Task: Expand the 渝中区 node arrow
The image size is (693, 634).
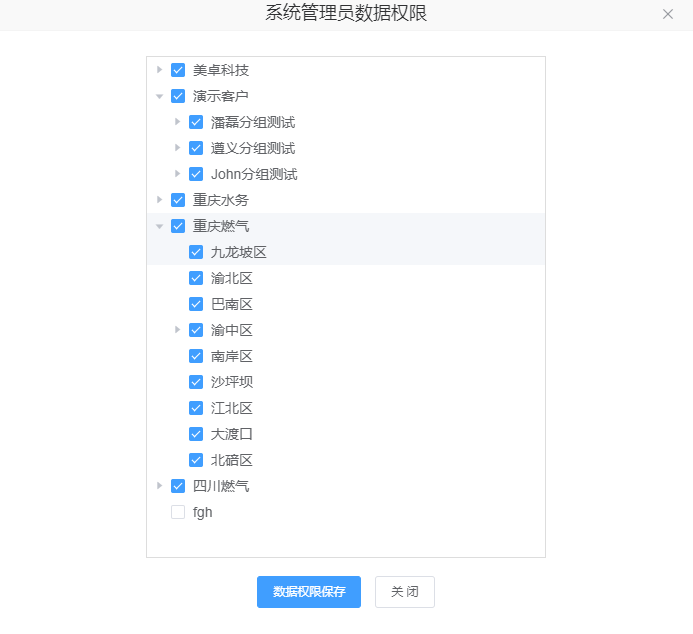Action: coord(177,330)
